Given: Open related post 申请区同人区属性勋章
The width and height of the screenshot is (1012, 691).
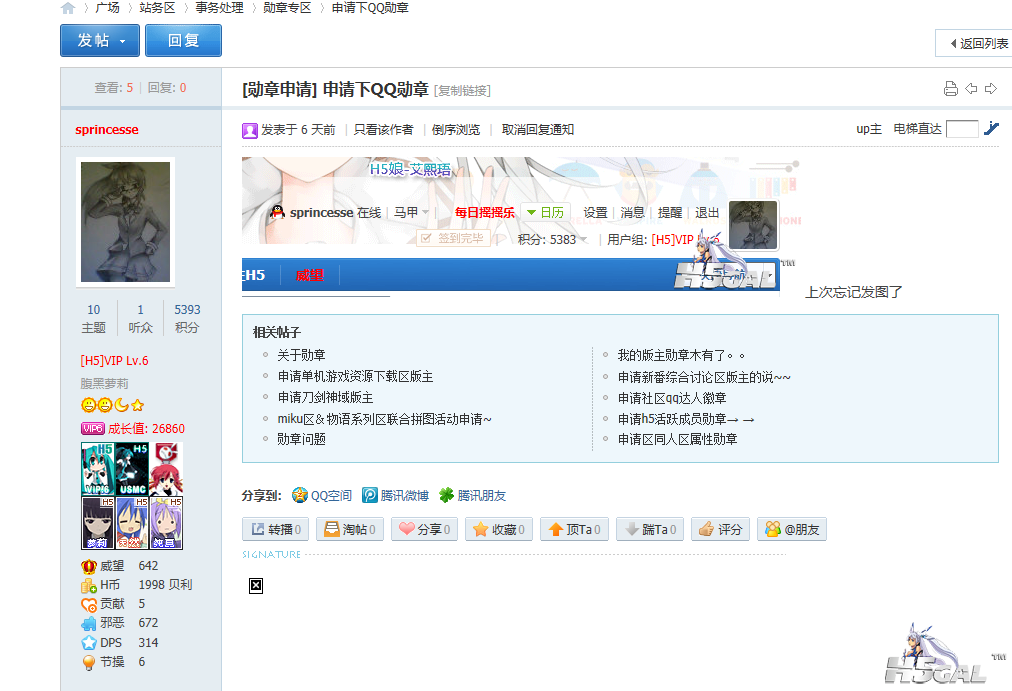Looking at the screenshot, I should tap(678, 439).
